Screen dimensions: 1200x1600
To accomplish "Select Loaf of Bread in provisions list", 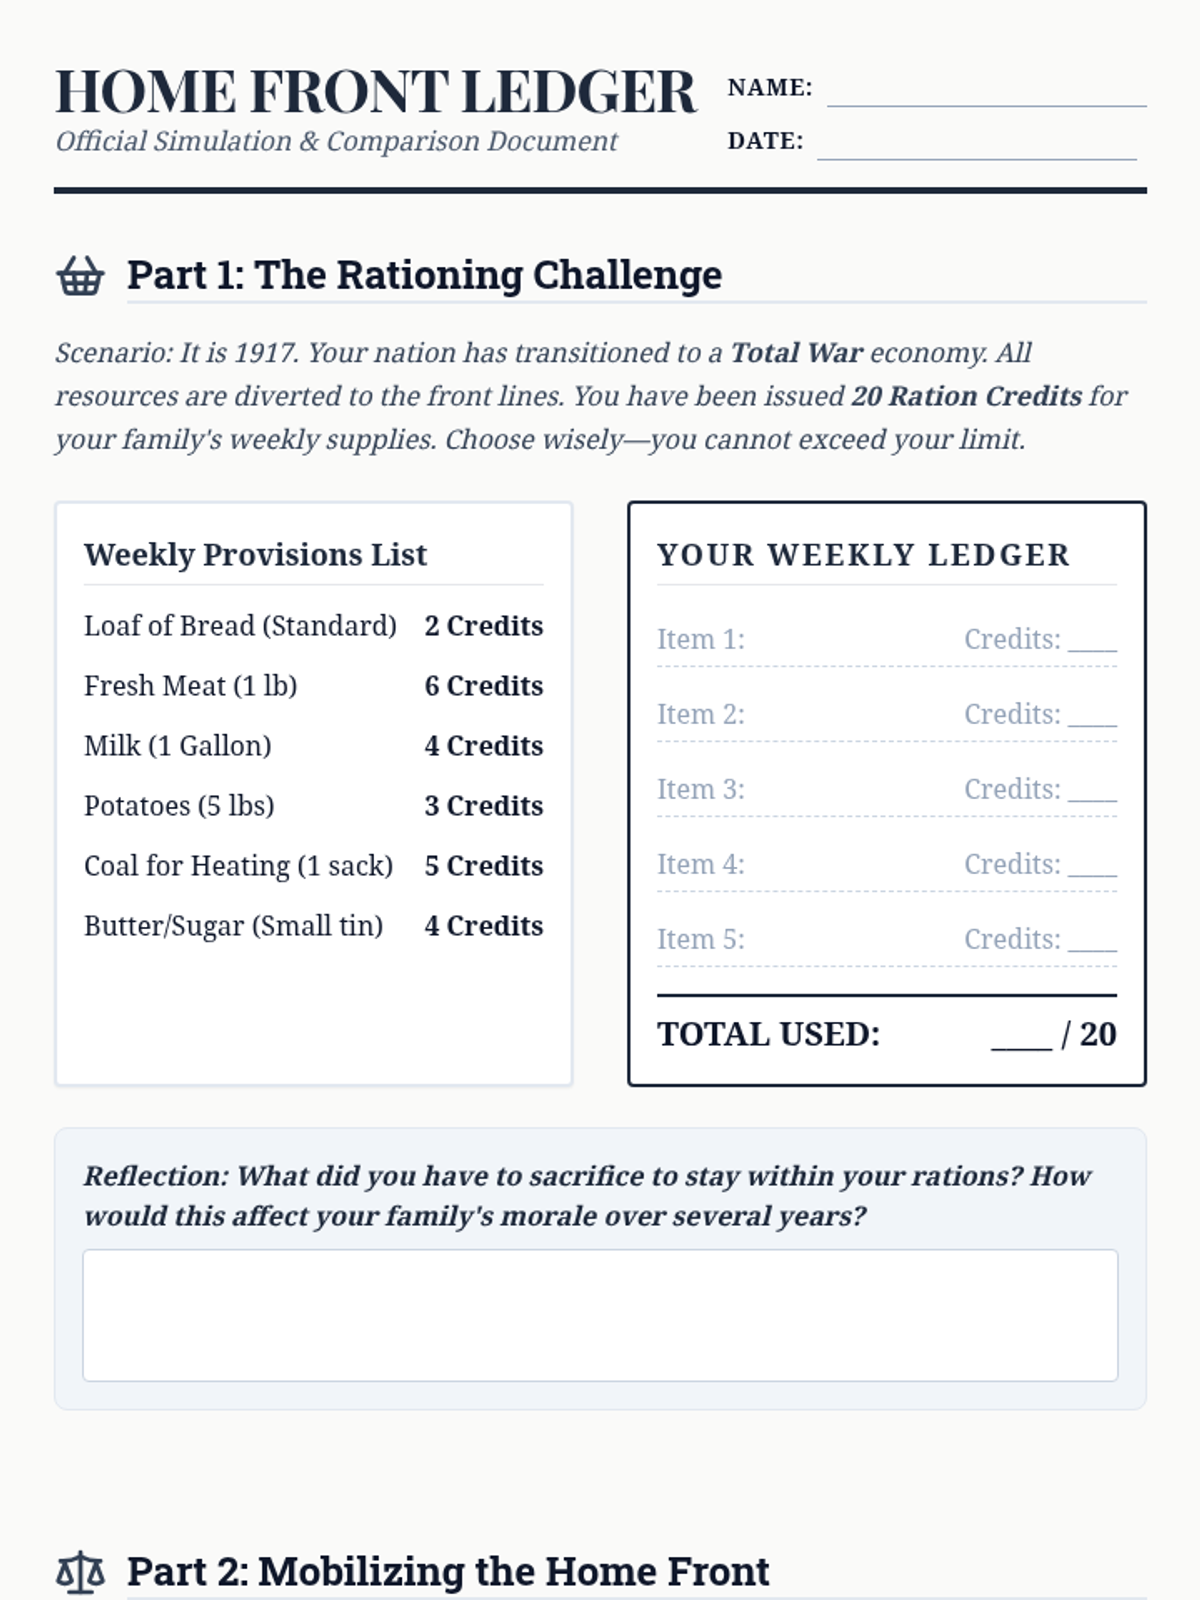I will click(314, 626).
